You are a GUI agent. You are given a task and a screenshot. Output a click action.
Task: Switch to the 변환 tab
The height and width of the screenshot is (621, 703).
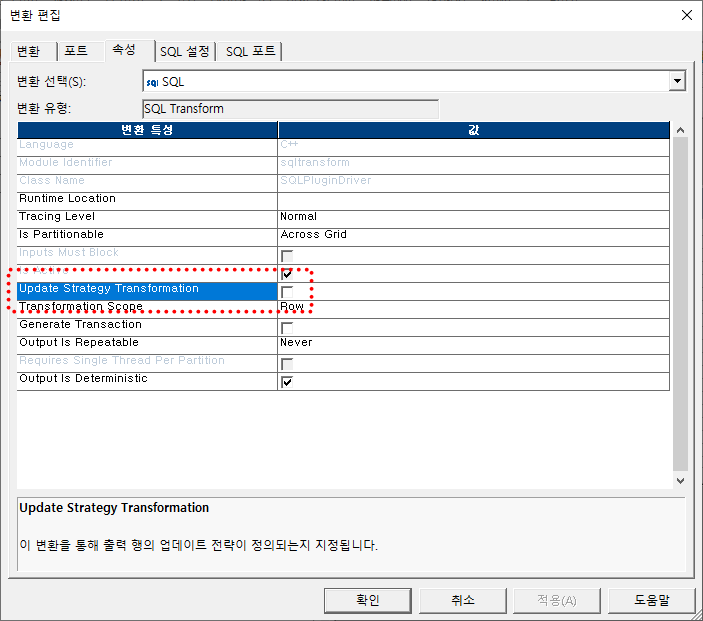pos(29,51)
